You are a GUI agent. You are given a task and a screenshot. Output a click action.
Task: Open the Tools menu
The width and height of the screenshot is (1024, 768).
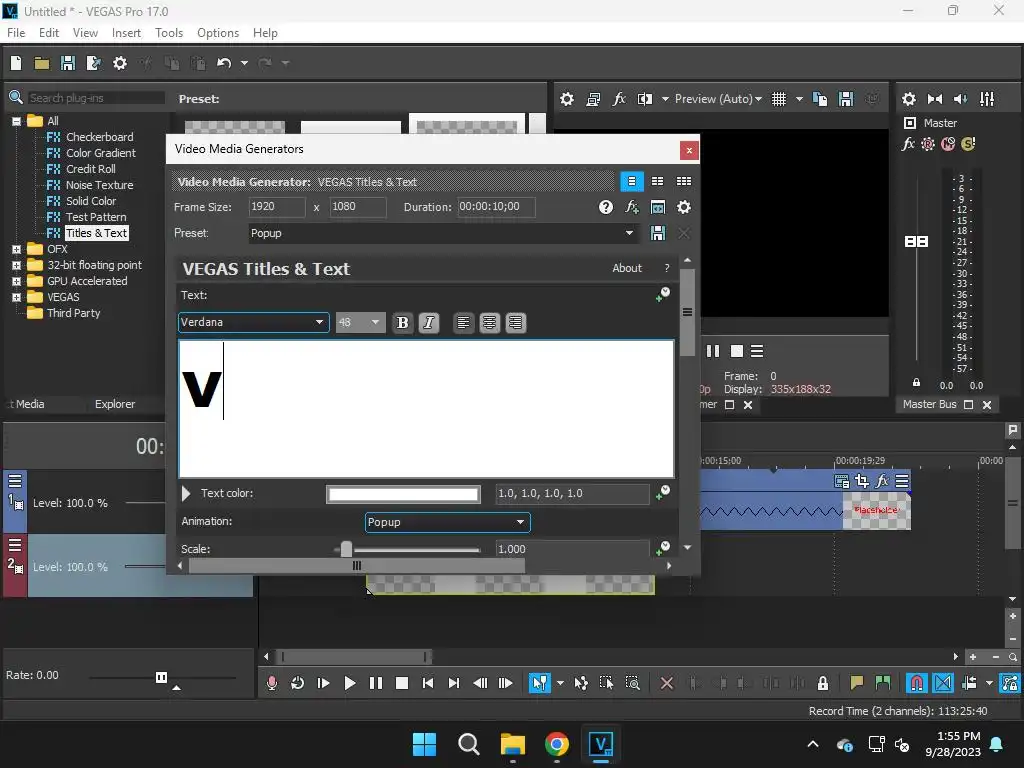point(168,33)
